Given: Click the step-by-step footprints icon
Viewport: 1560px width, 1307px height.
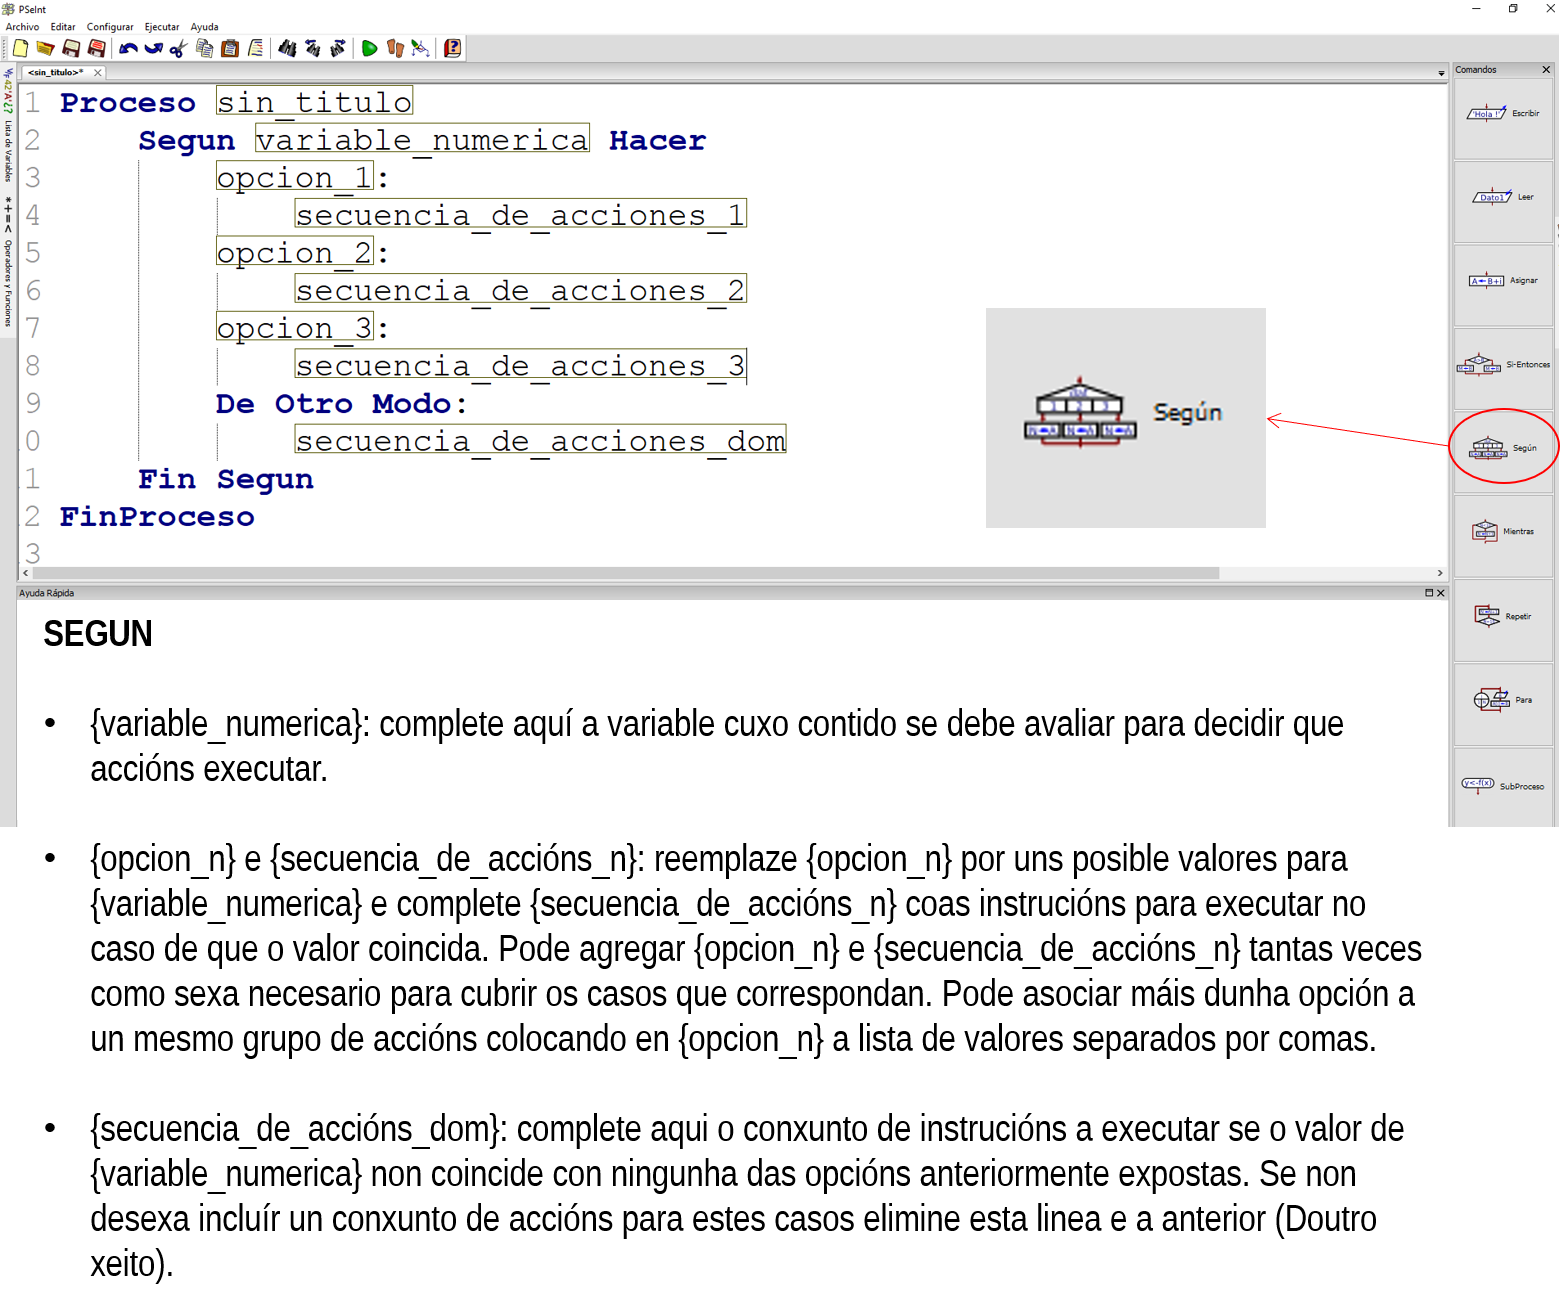Looking at the screenshot, I should pos(395,48).
